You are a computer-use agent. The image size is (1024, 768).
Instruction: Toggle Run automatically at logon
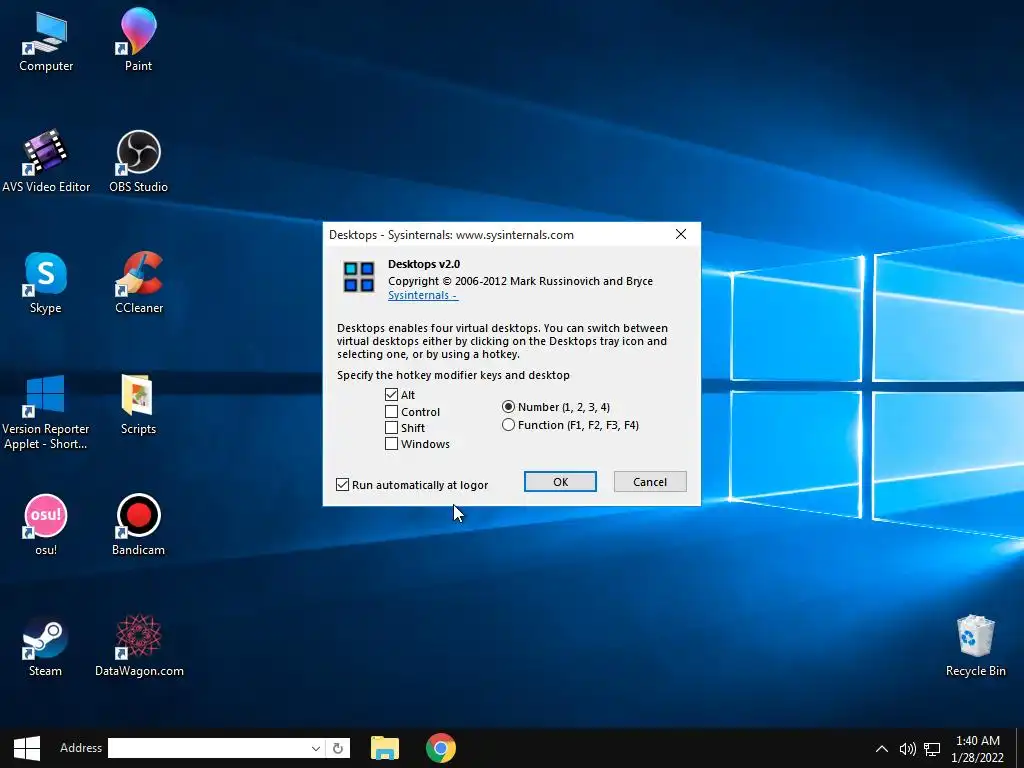(343, 485)
